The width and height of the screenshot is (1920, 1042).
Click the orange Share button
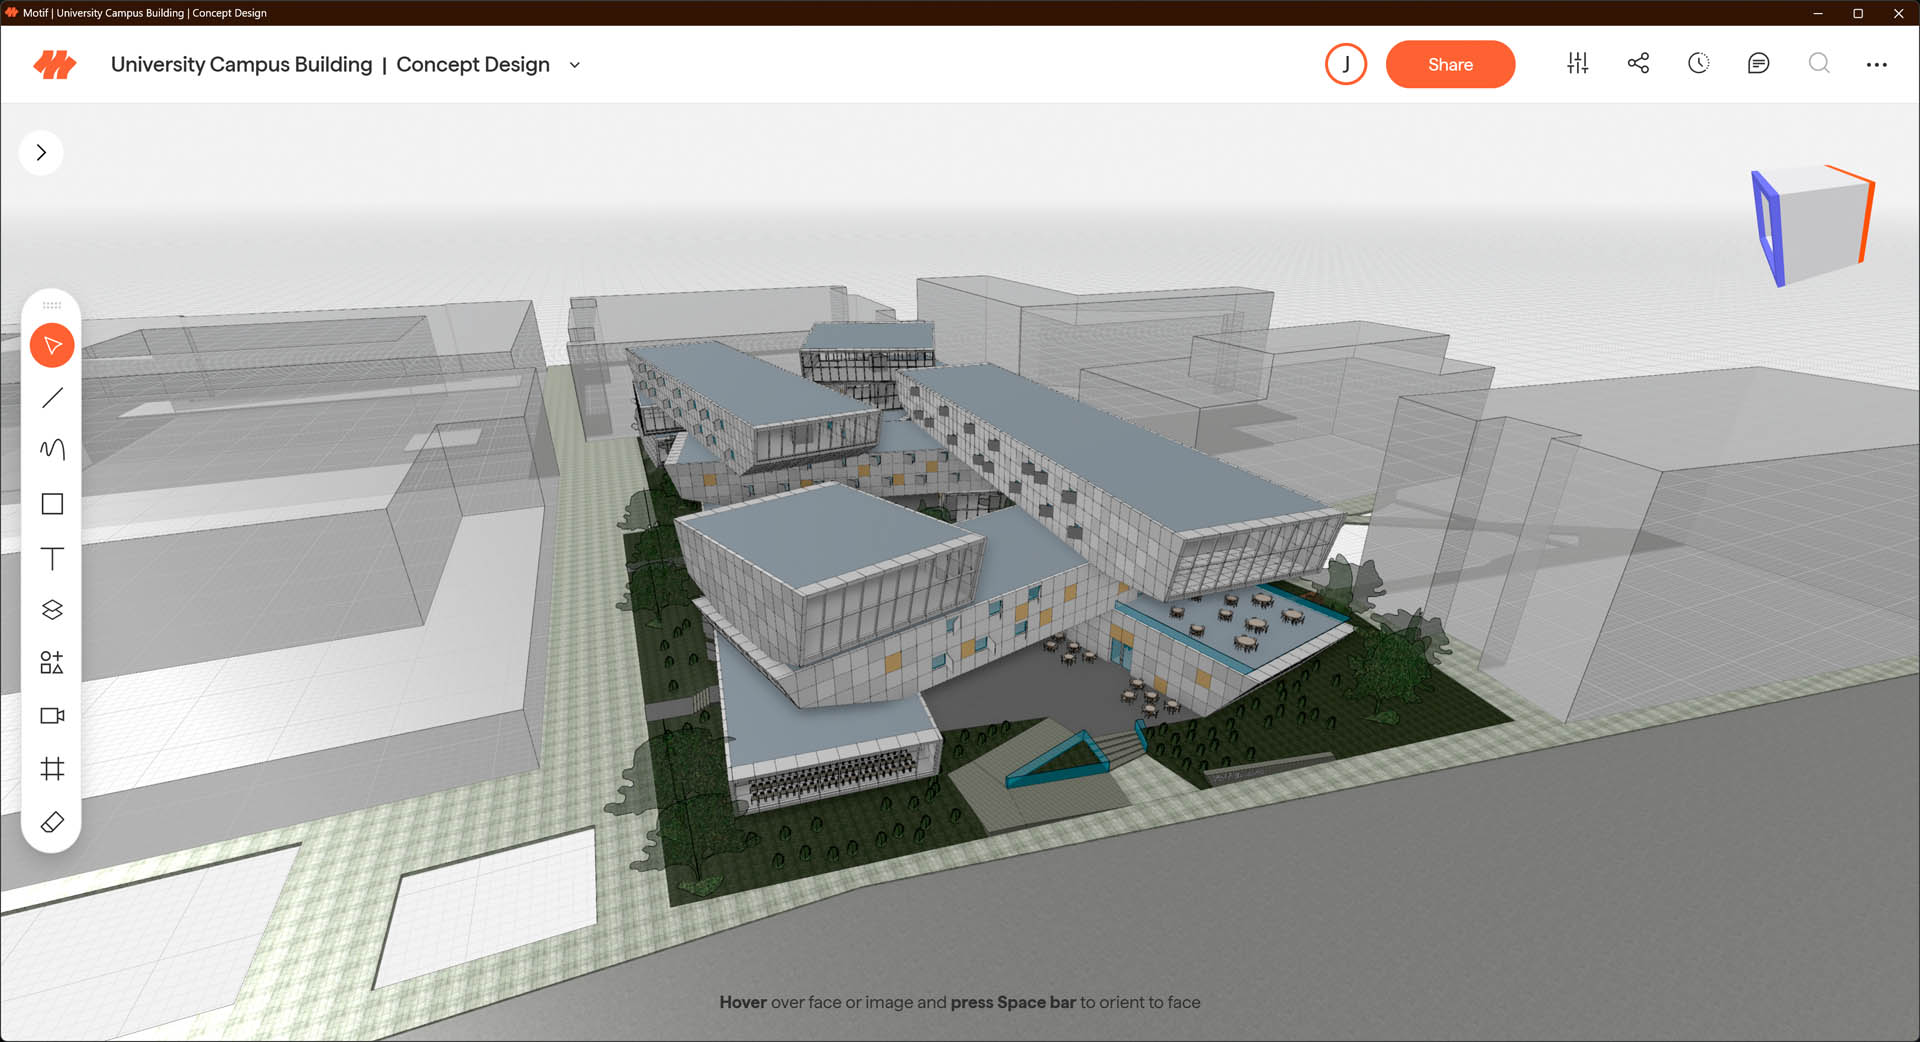click(1450, 65)
